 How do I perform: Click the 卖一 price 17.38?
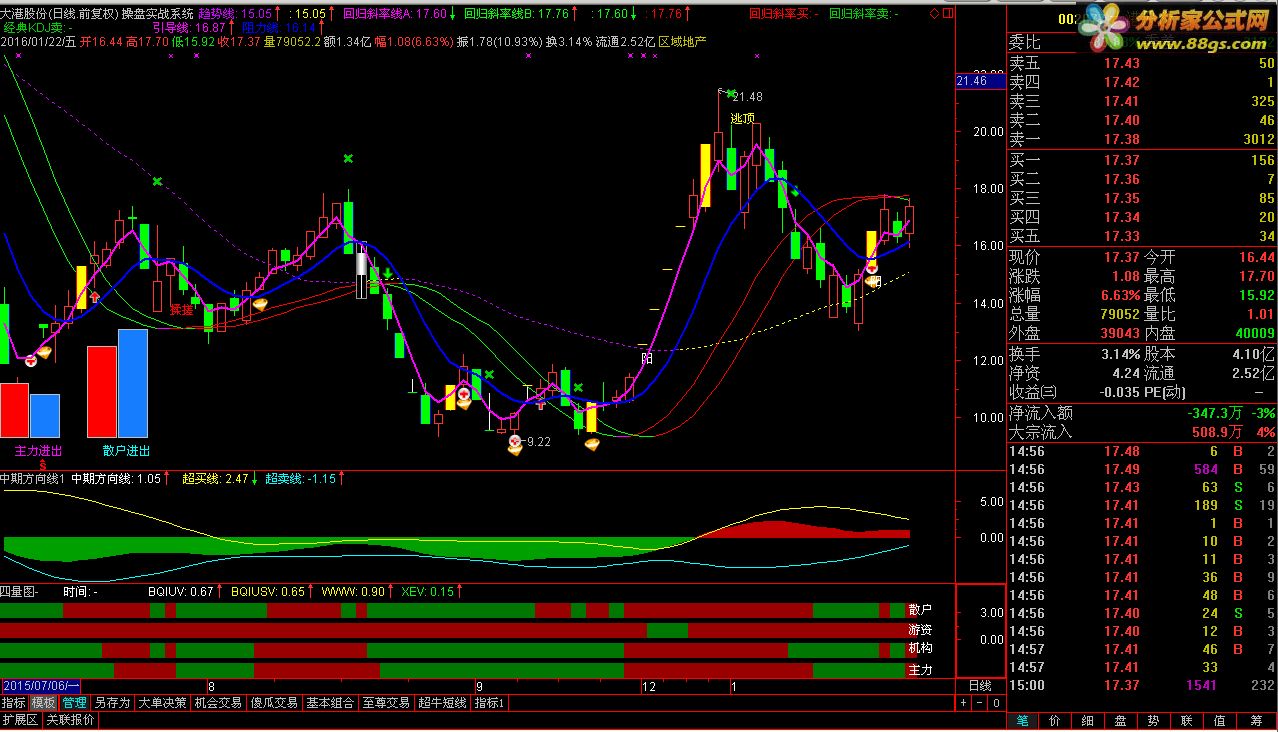[1121, 139]
